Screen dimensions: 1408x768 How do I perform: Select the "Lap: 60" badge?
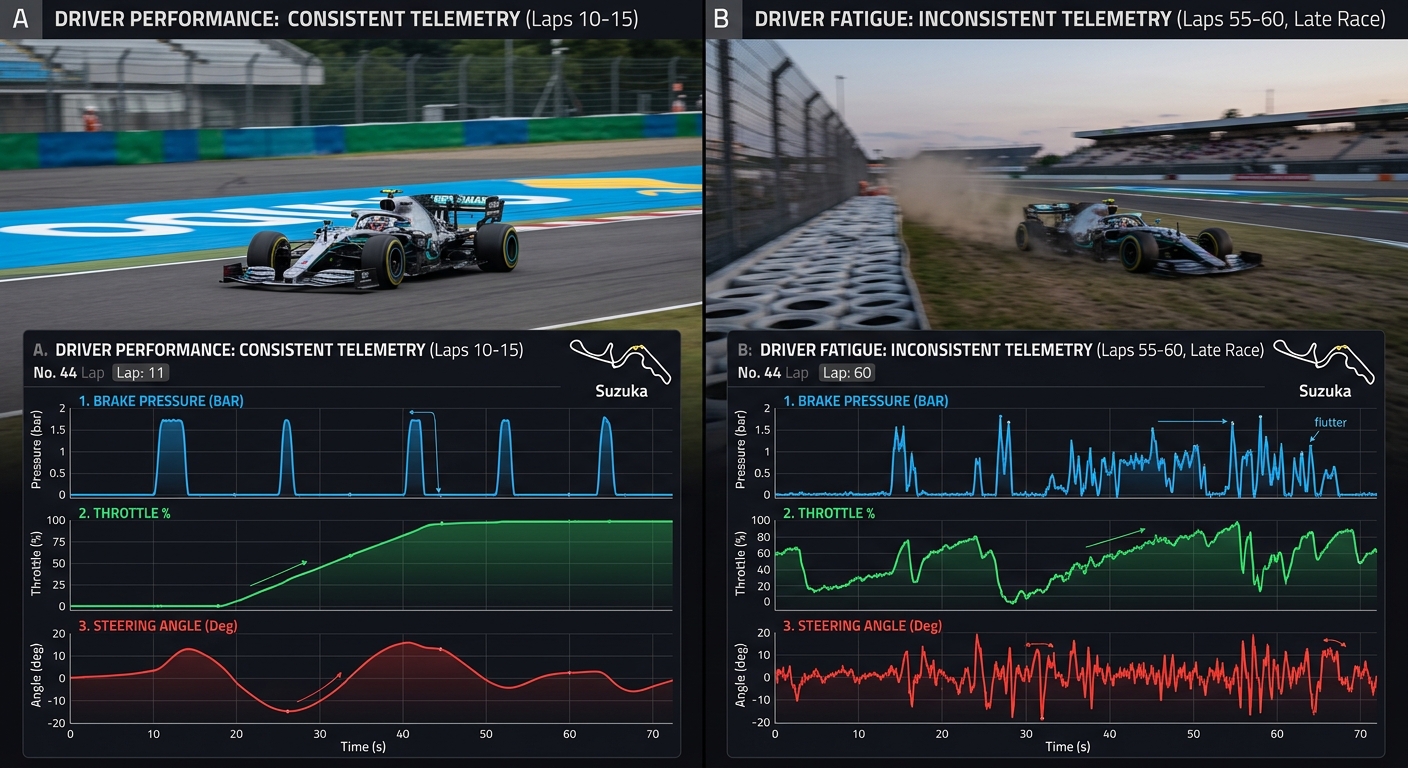(x=848, y=373)
